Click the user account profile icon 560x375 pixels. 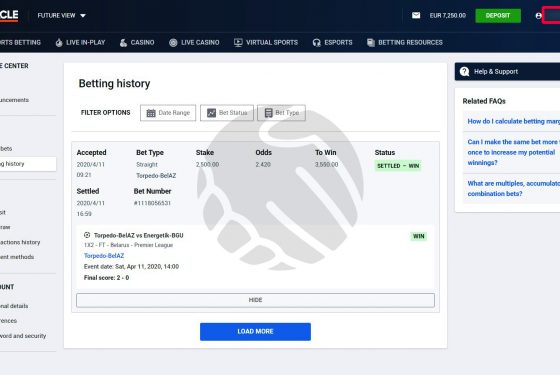click(539, 16)
